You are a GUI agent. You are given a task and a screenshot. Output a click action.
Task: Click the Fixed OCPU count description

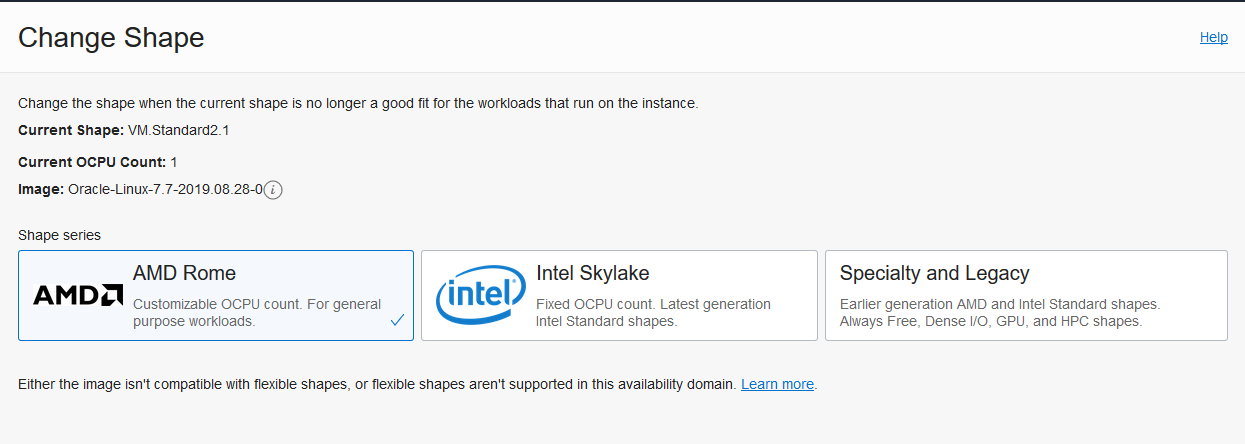pyautogui.click(x=654, y=313)
